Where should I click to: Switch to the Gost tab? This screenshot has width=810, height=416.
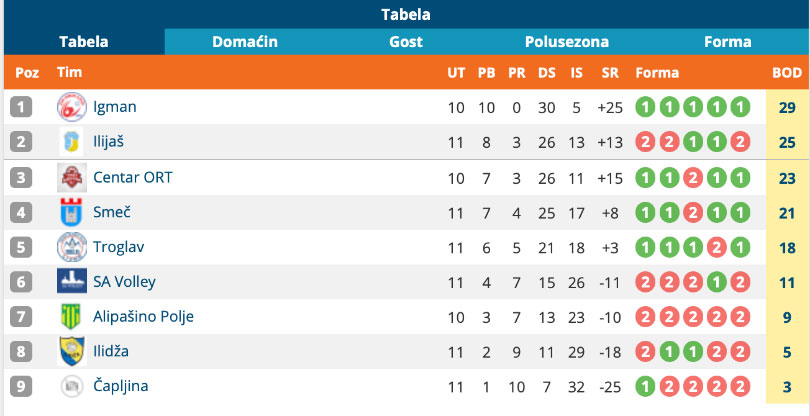tap(406, 42)
